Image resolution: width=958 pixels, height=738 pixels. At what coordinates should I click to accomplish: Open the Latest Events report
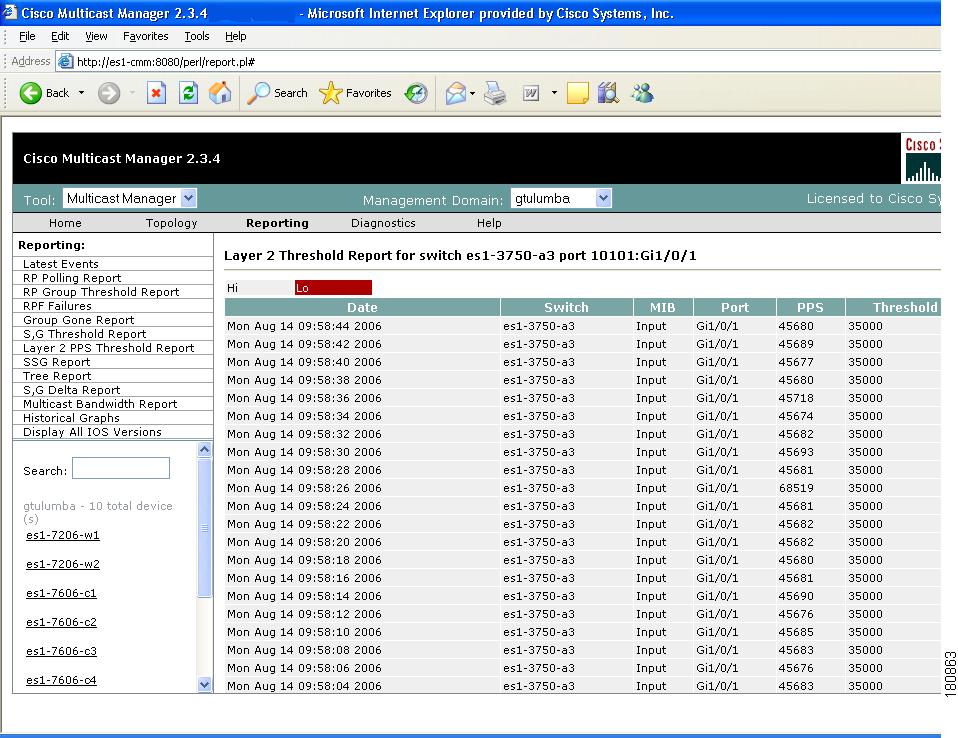(x=60, y=264)
